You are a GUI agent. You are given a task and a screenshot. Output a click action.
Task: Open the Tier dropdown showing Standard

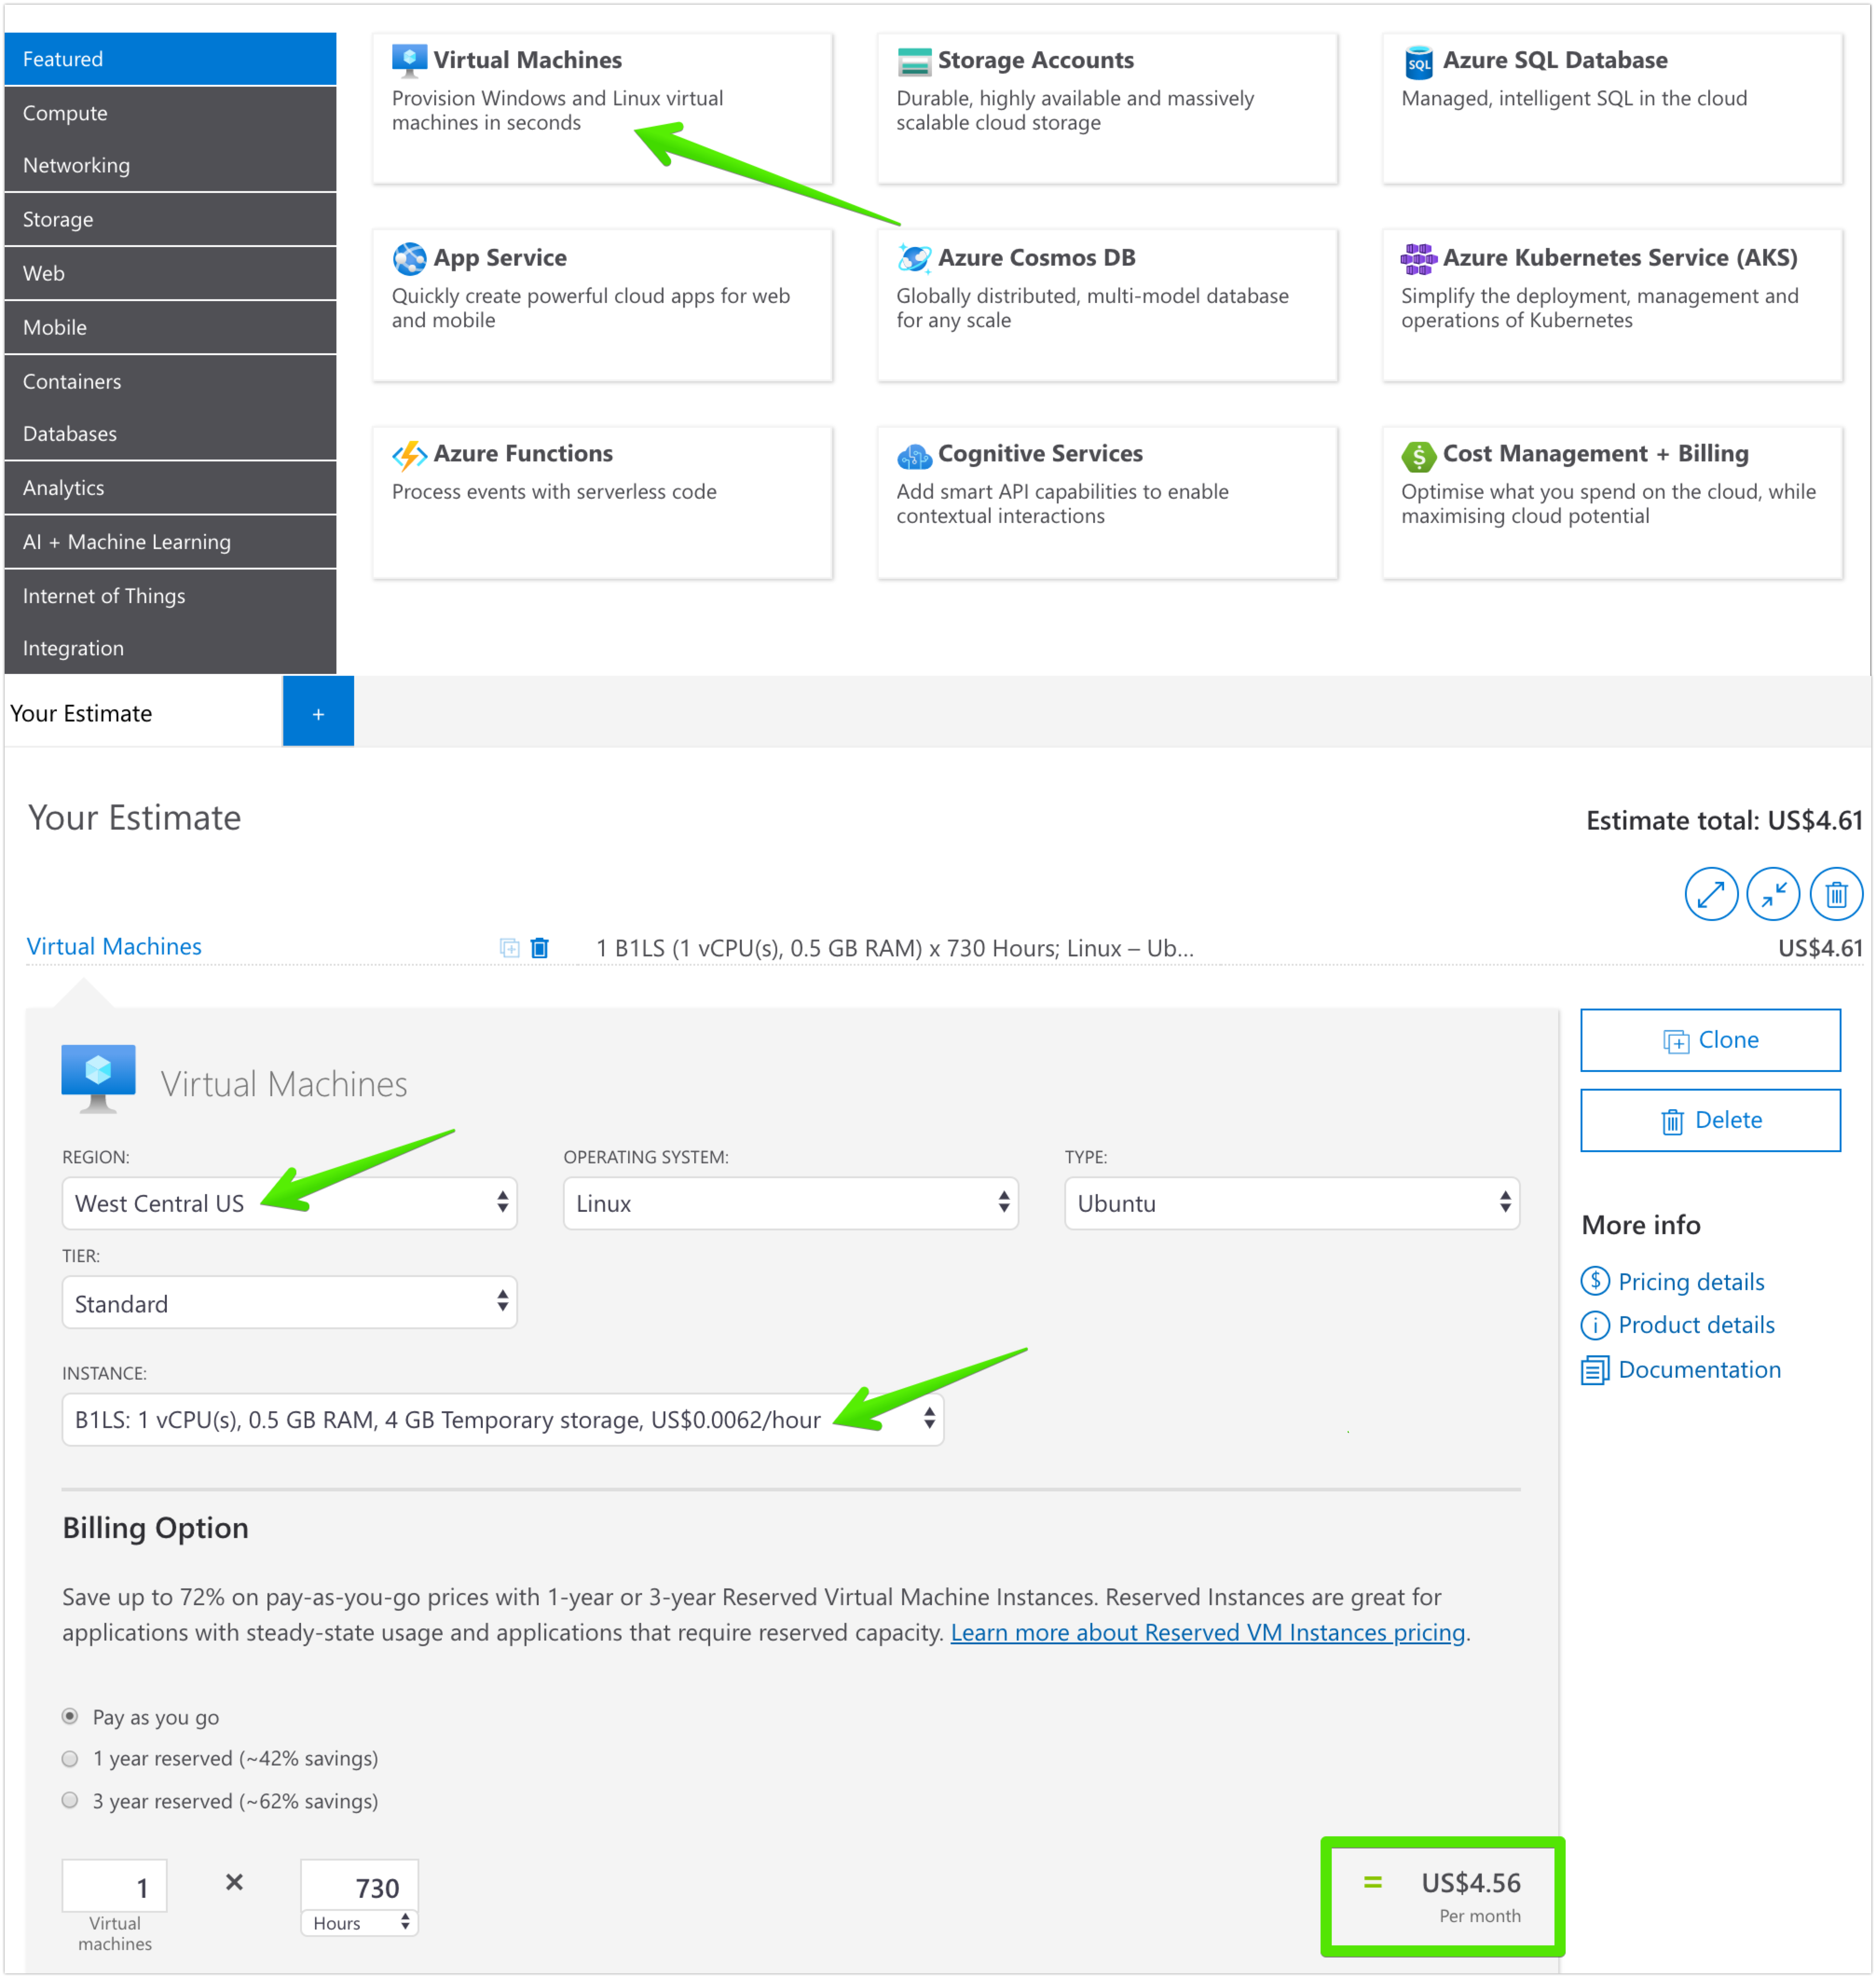(x=289, y=1302)
